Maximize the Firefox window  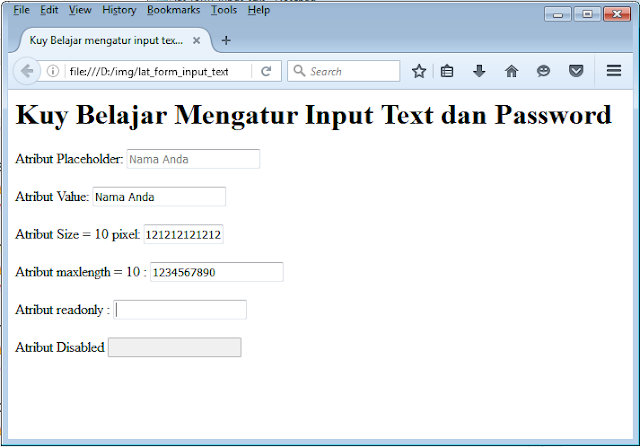pyautogui.click(x=587, y=14)
